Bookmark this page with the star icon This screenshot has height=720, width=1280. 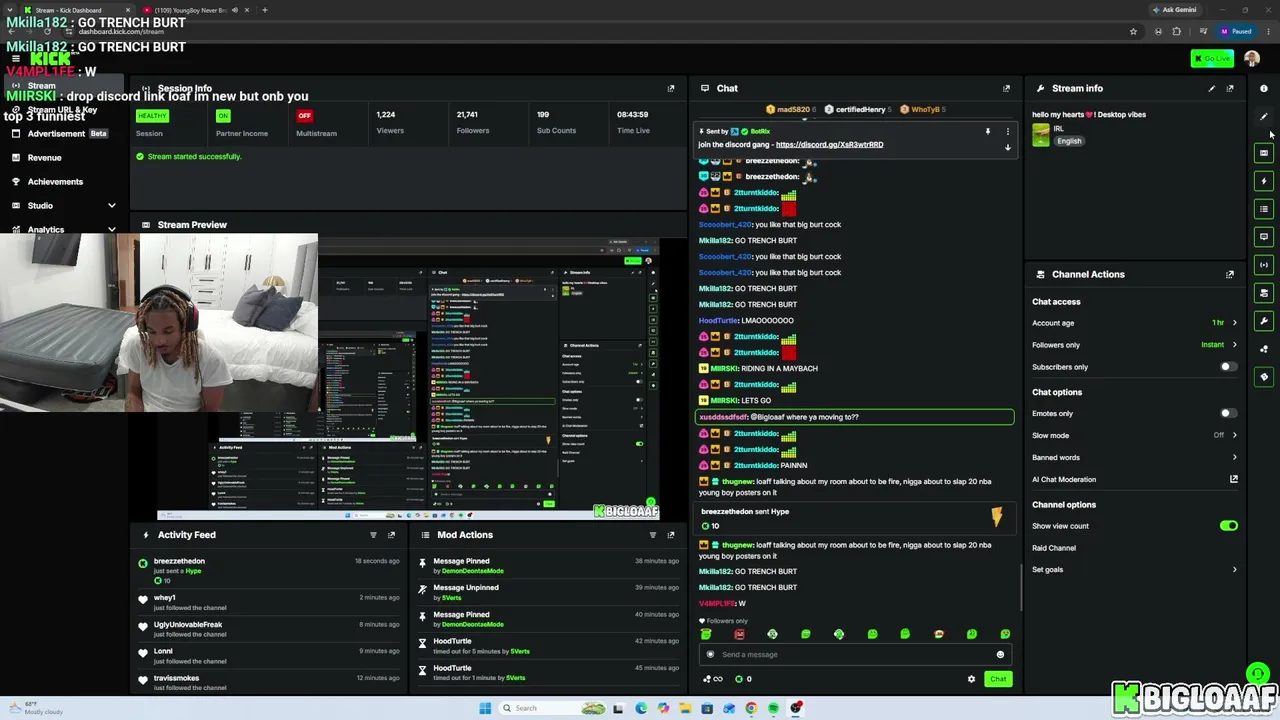click(1133, 31)
